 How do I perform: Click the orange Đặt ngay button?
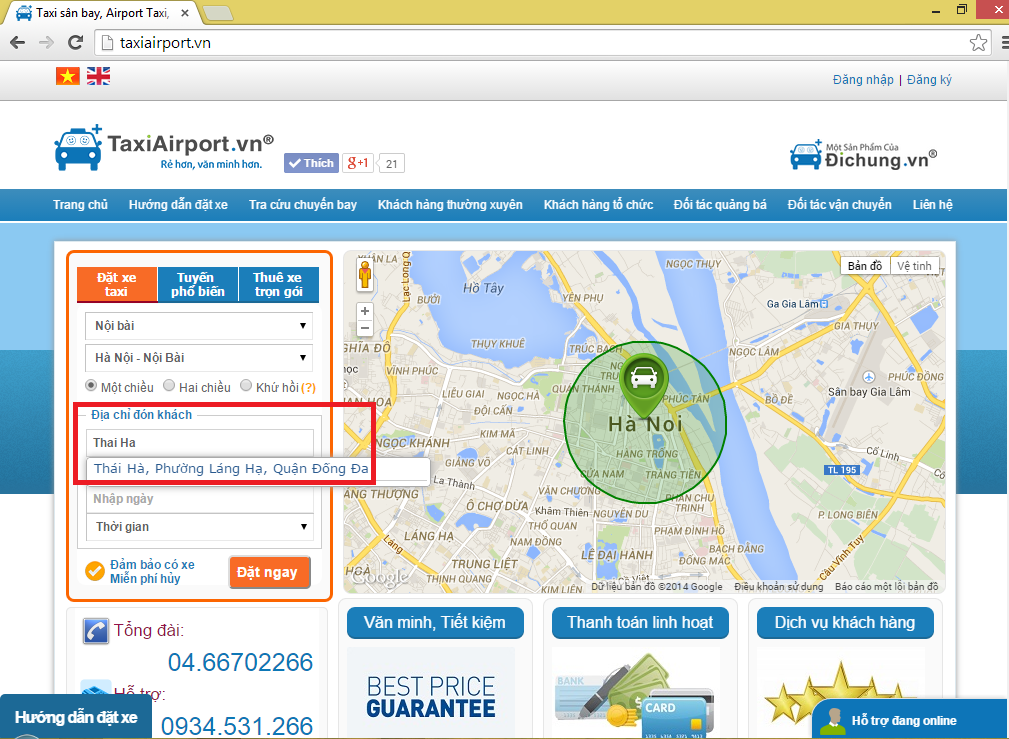tap(269, 573)
